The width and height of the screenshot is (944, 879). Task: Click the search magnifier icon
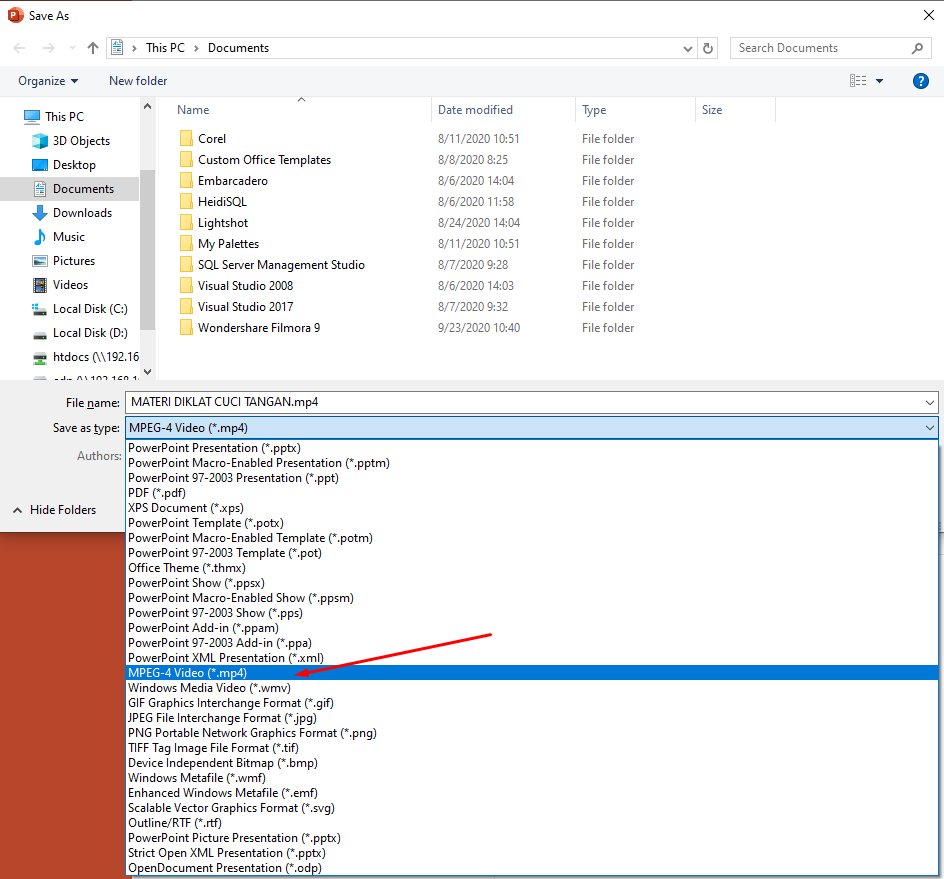click(917, 48)
